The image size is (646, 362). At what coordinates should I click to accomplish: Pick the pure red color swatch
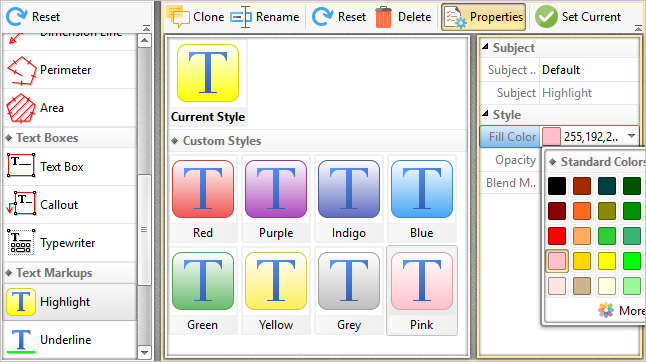point(557,236)
